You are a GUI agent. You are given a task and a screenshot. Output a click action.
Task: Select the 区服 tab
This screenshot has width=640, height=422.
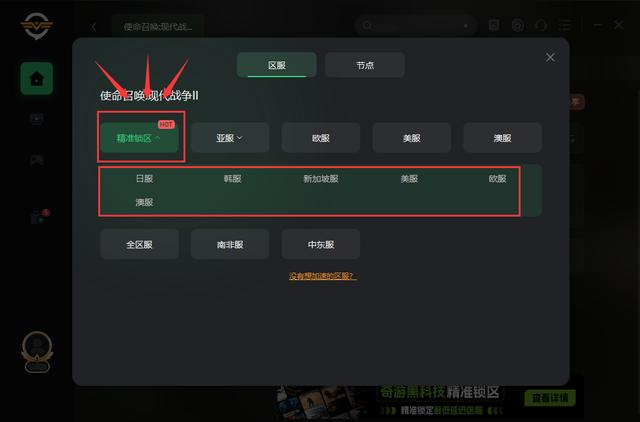point(277,65)
